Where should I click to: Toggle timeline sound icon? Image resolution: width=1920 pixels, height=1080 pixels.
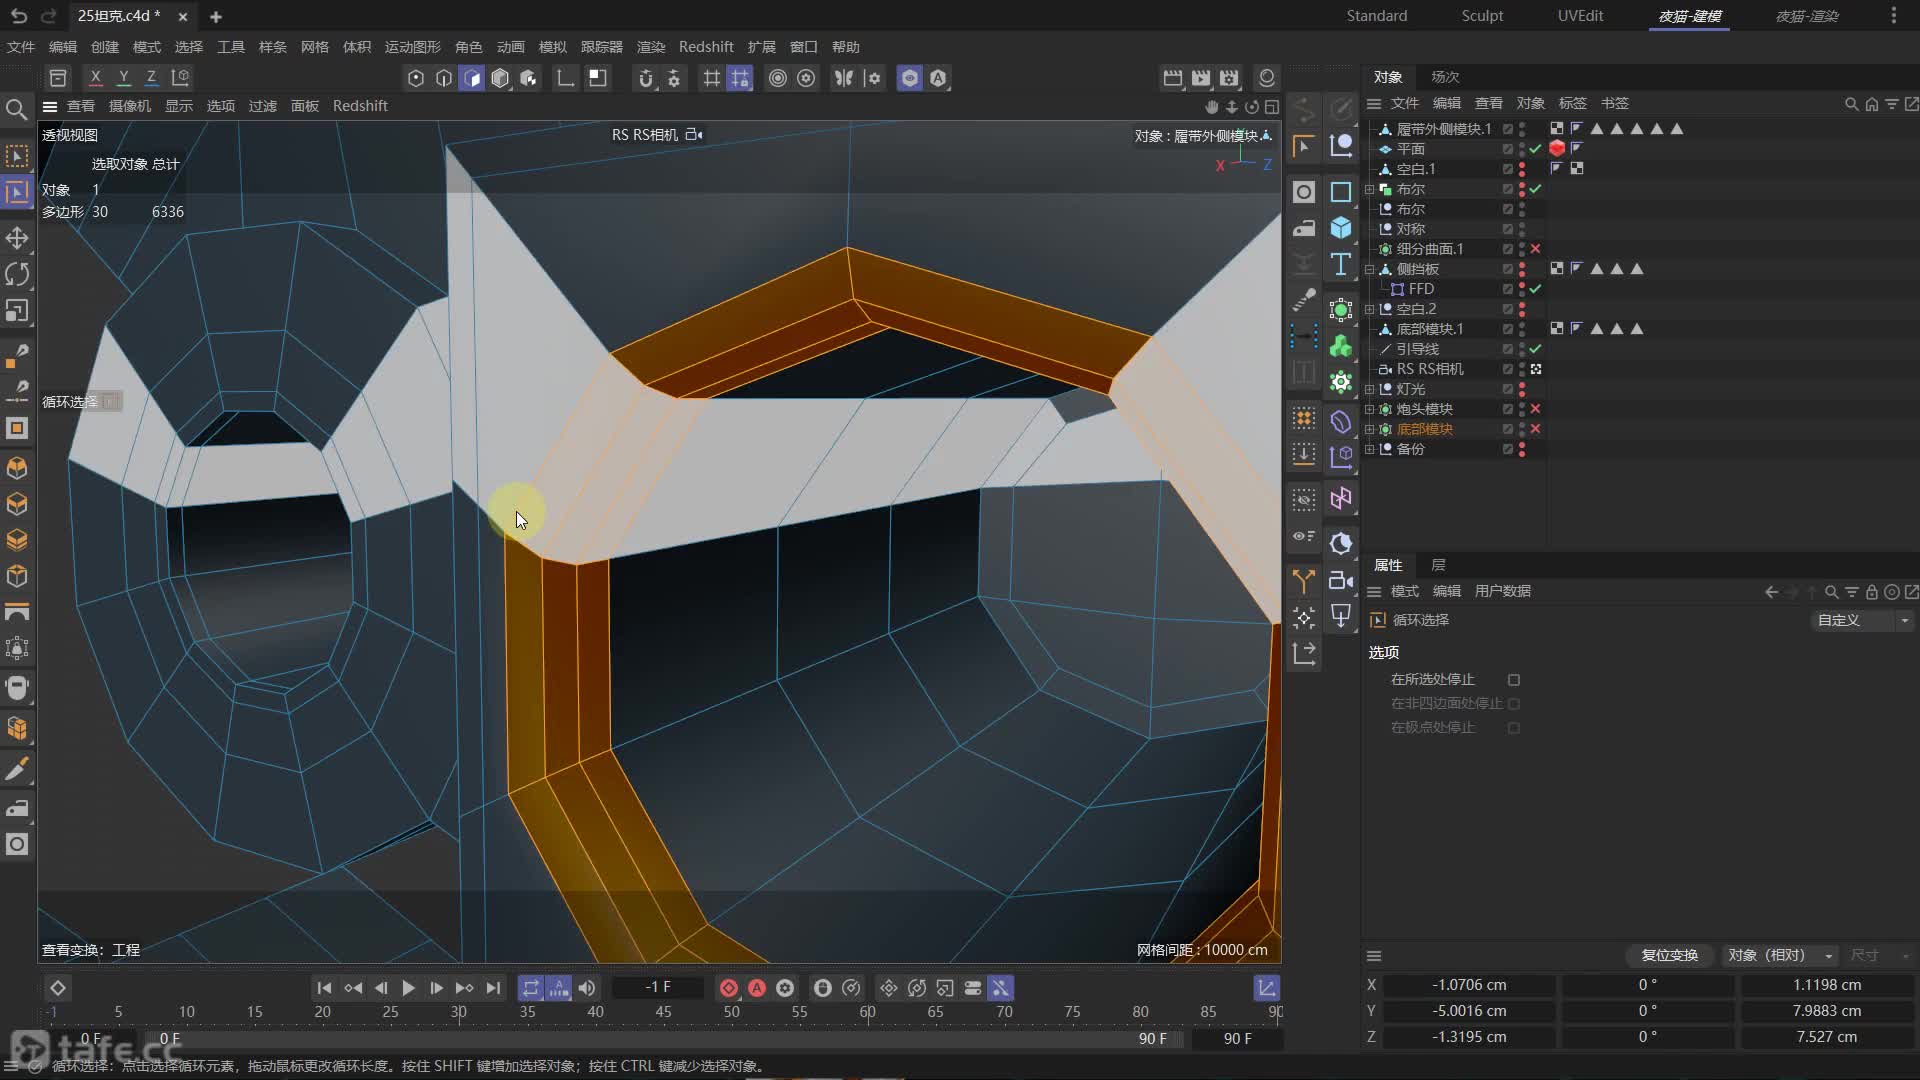587,988
